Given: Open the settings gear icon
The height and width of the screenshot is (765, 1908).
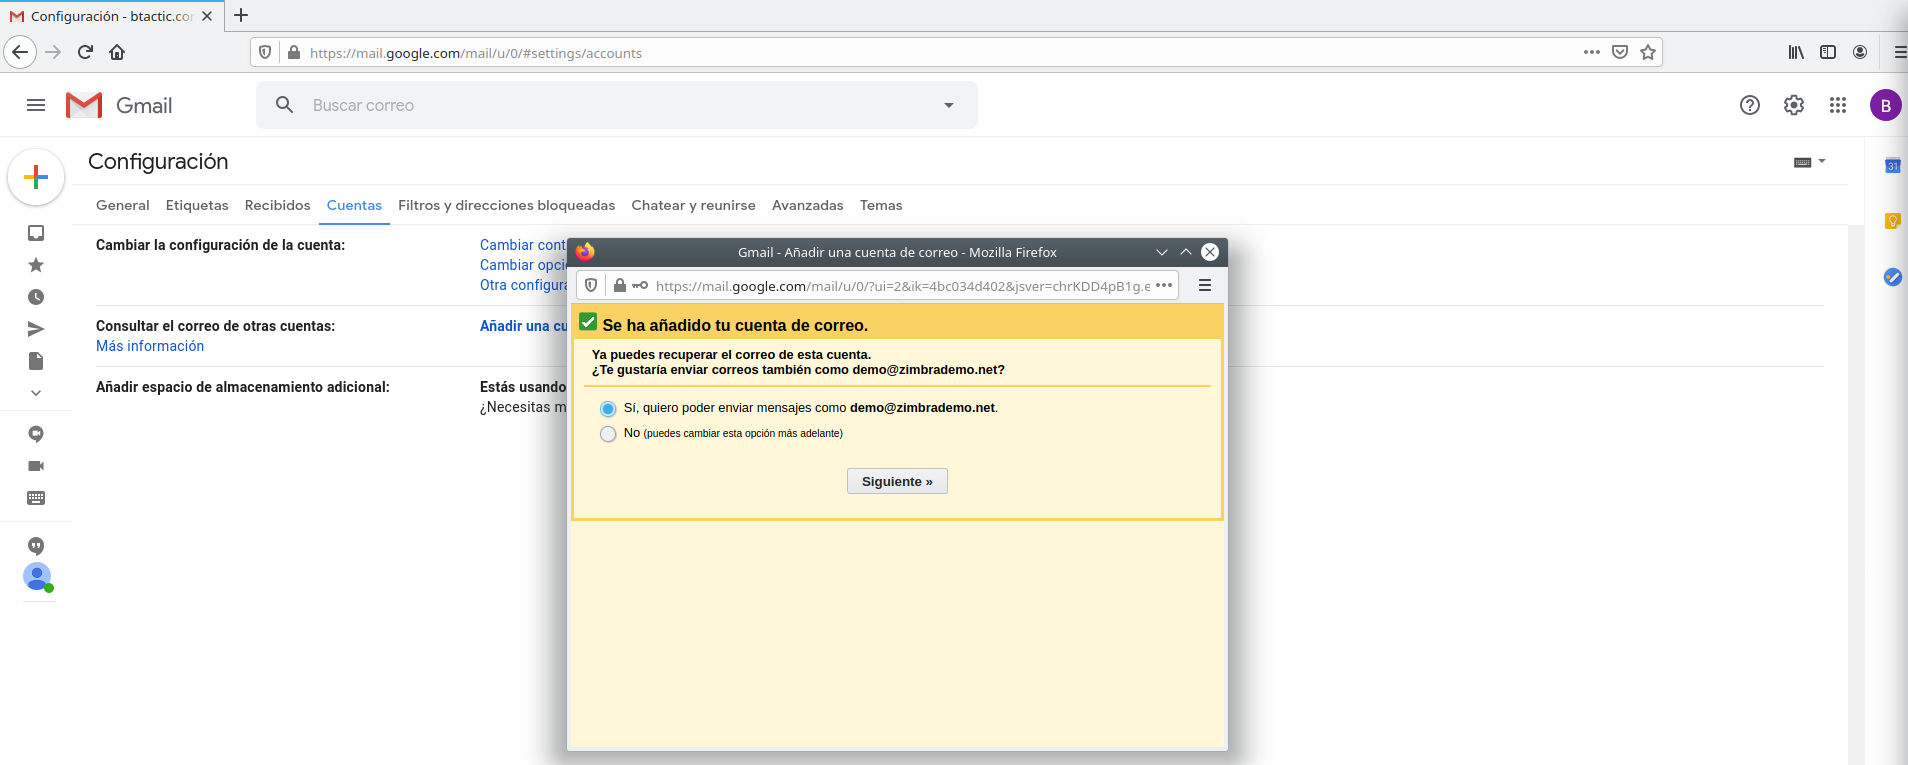Looking at the screenshot, I should [1794, 105].
